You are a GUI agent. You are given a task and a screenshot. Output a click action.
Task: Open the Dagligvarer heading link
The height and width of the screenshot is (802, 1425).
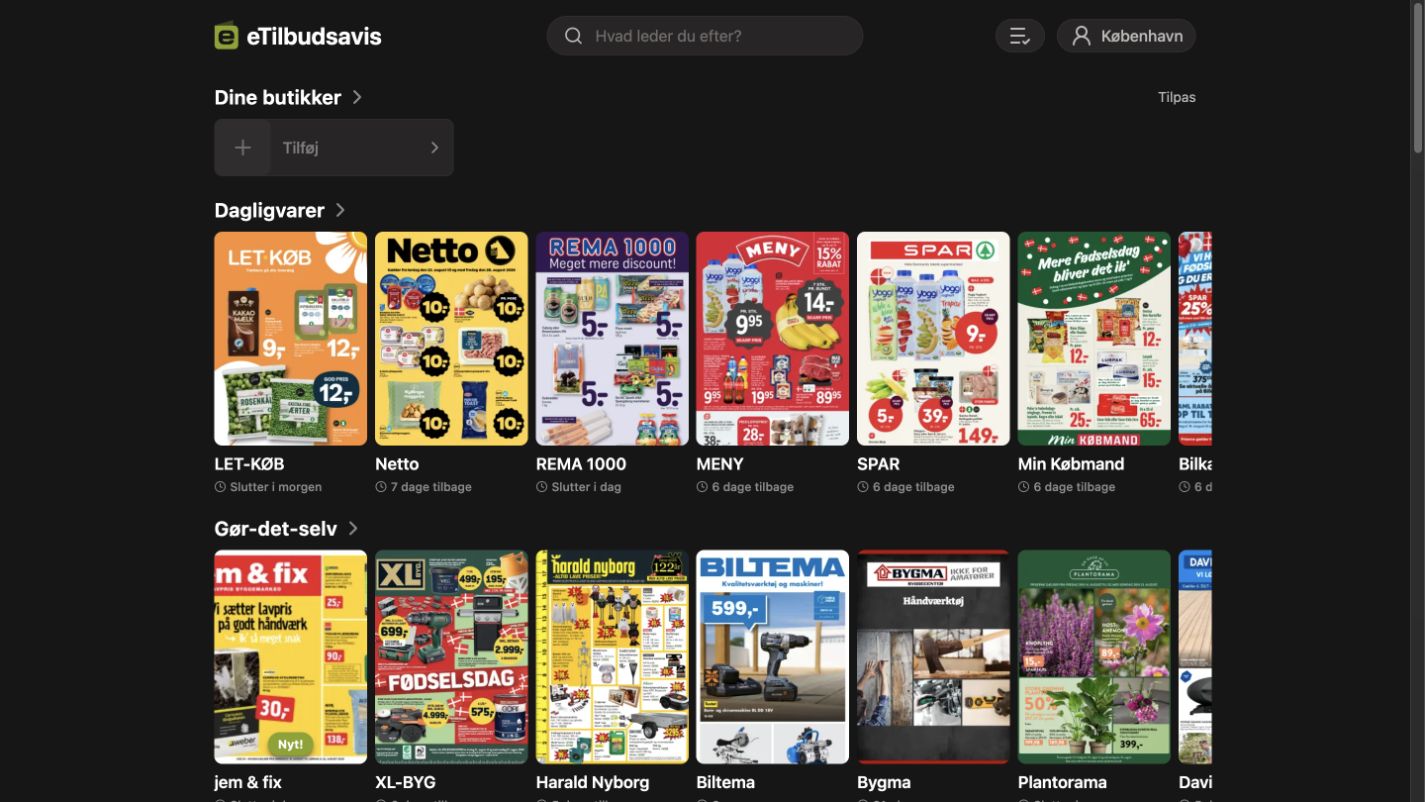click(x=269, y=210)
